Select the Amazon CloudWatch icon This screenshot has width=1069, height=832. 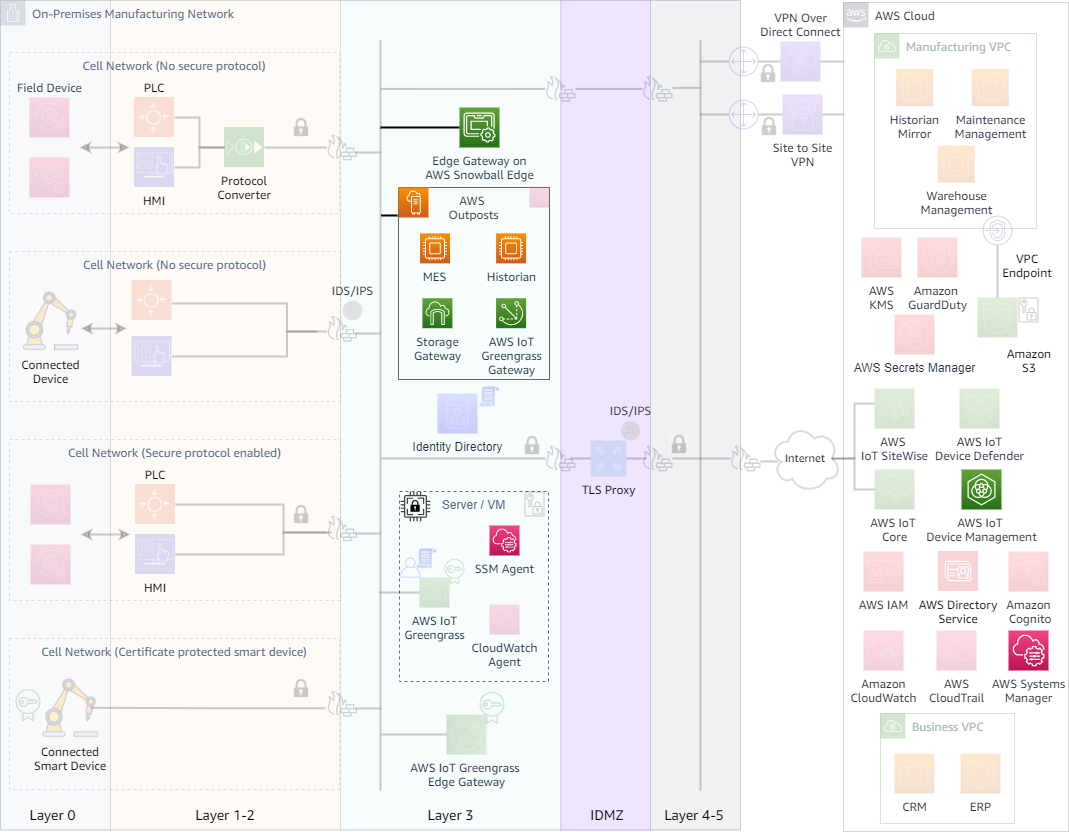coord(884,651)
